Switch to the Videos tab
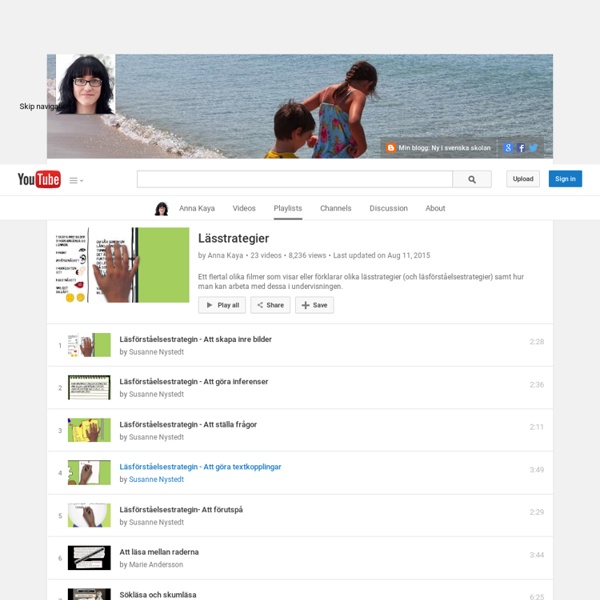The image size is (600, 600). tap(244, 208)
